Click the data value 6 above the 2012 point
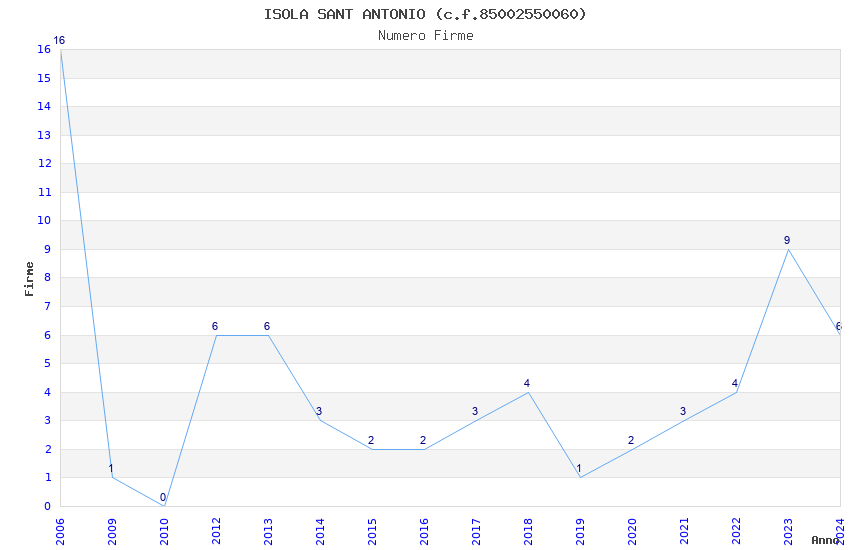 215,326
